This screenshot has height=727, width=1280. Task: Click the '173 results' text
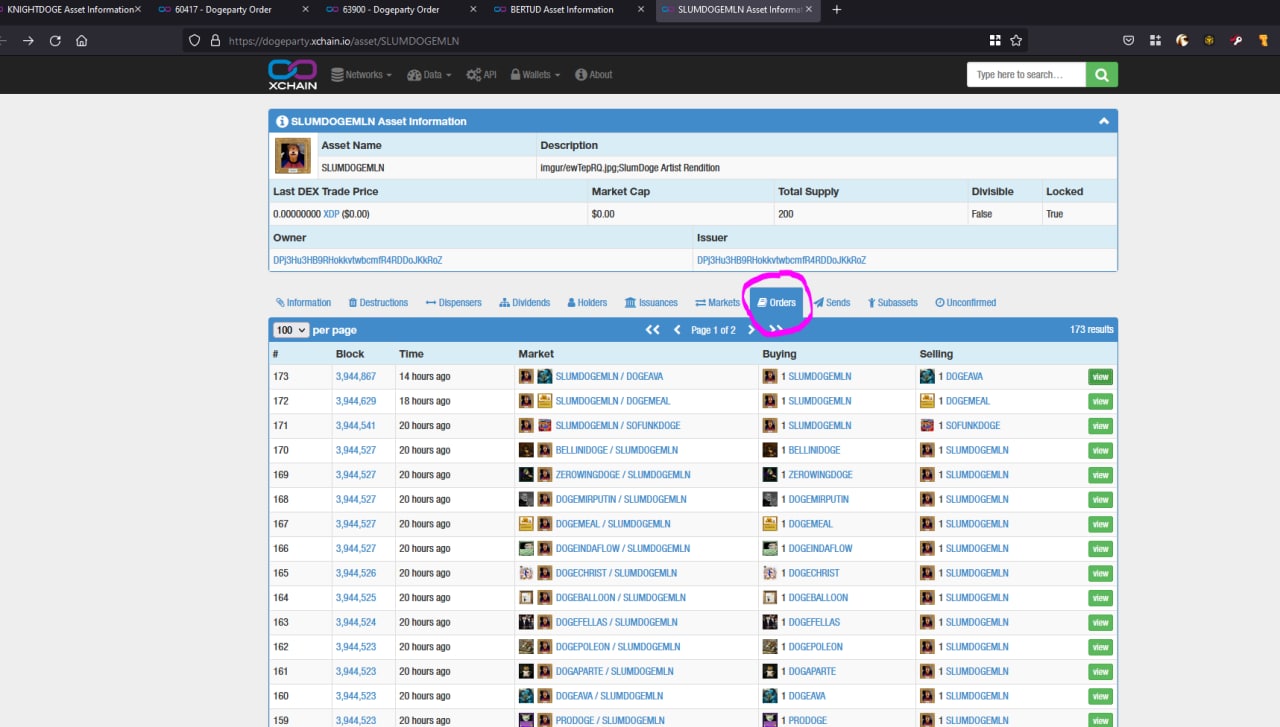coord(1091,330)
